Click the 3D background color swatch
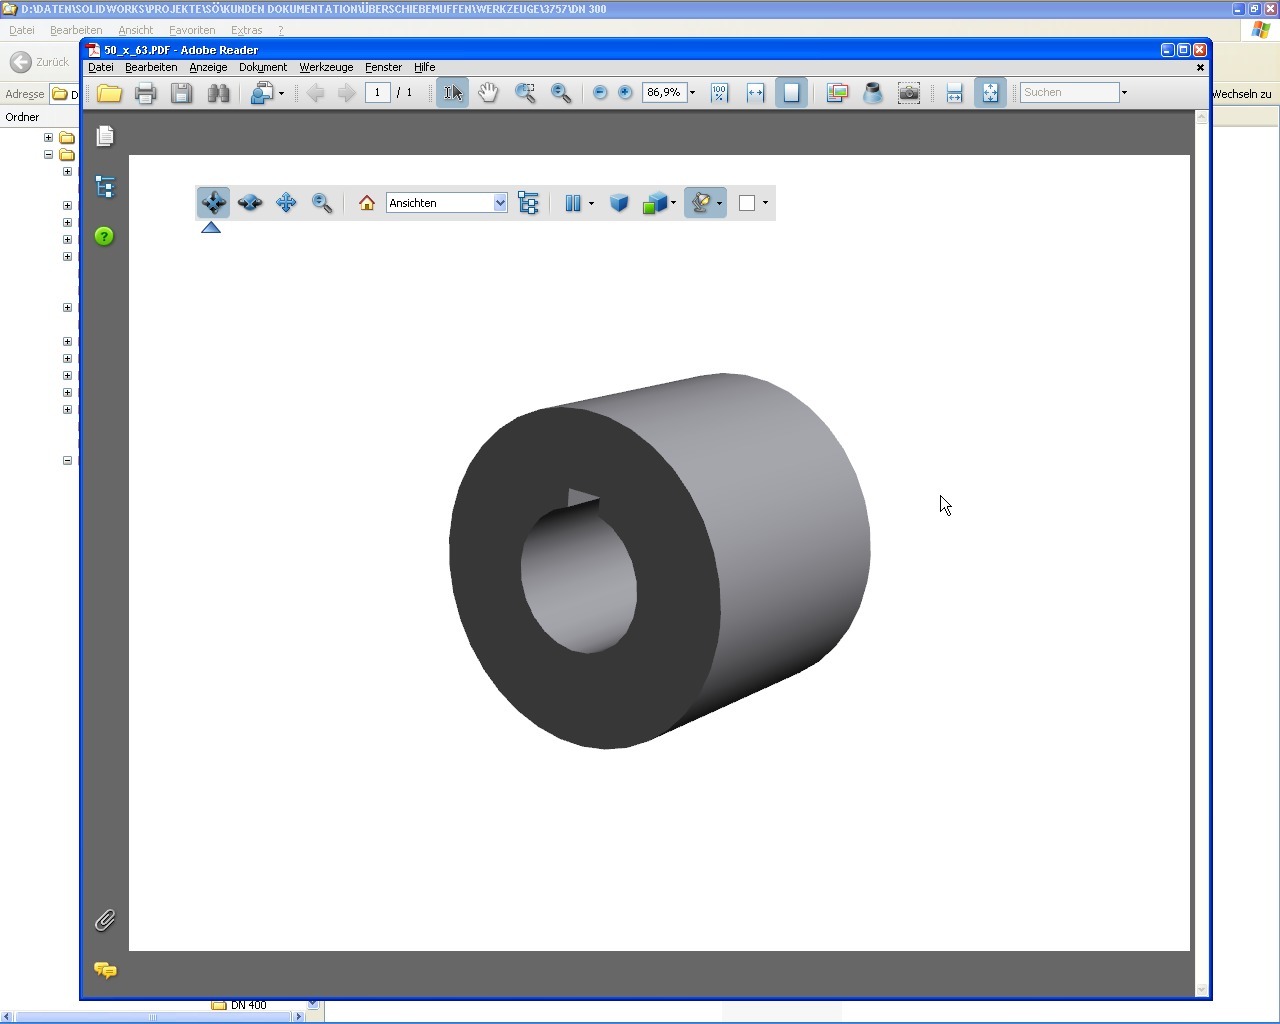Viewport: 1280px width, 1024px height. (747, 203)
